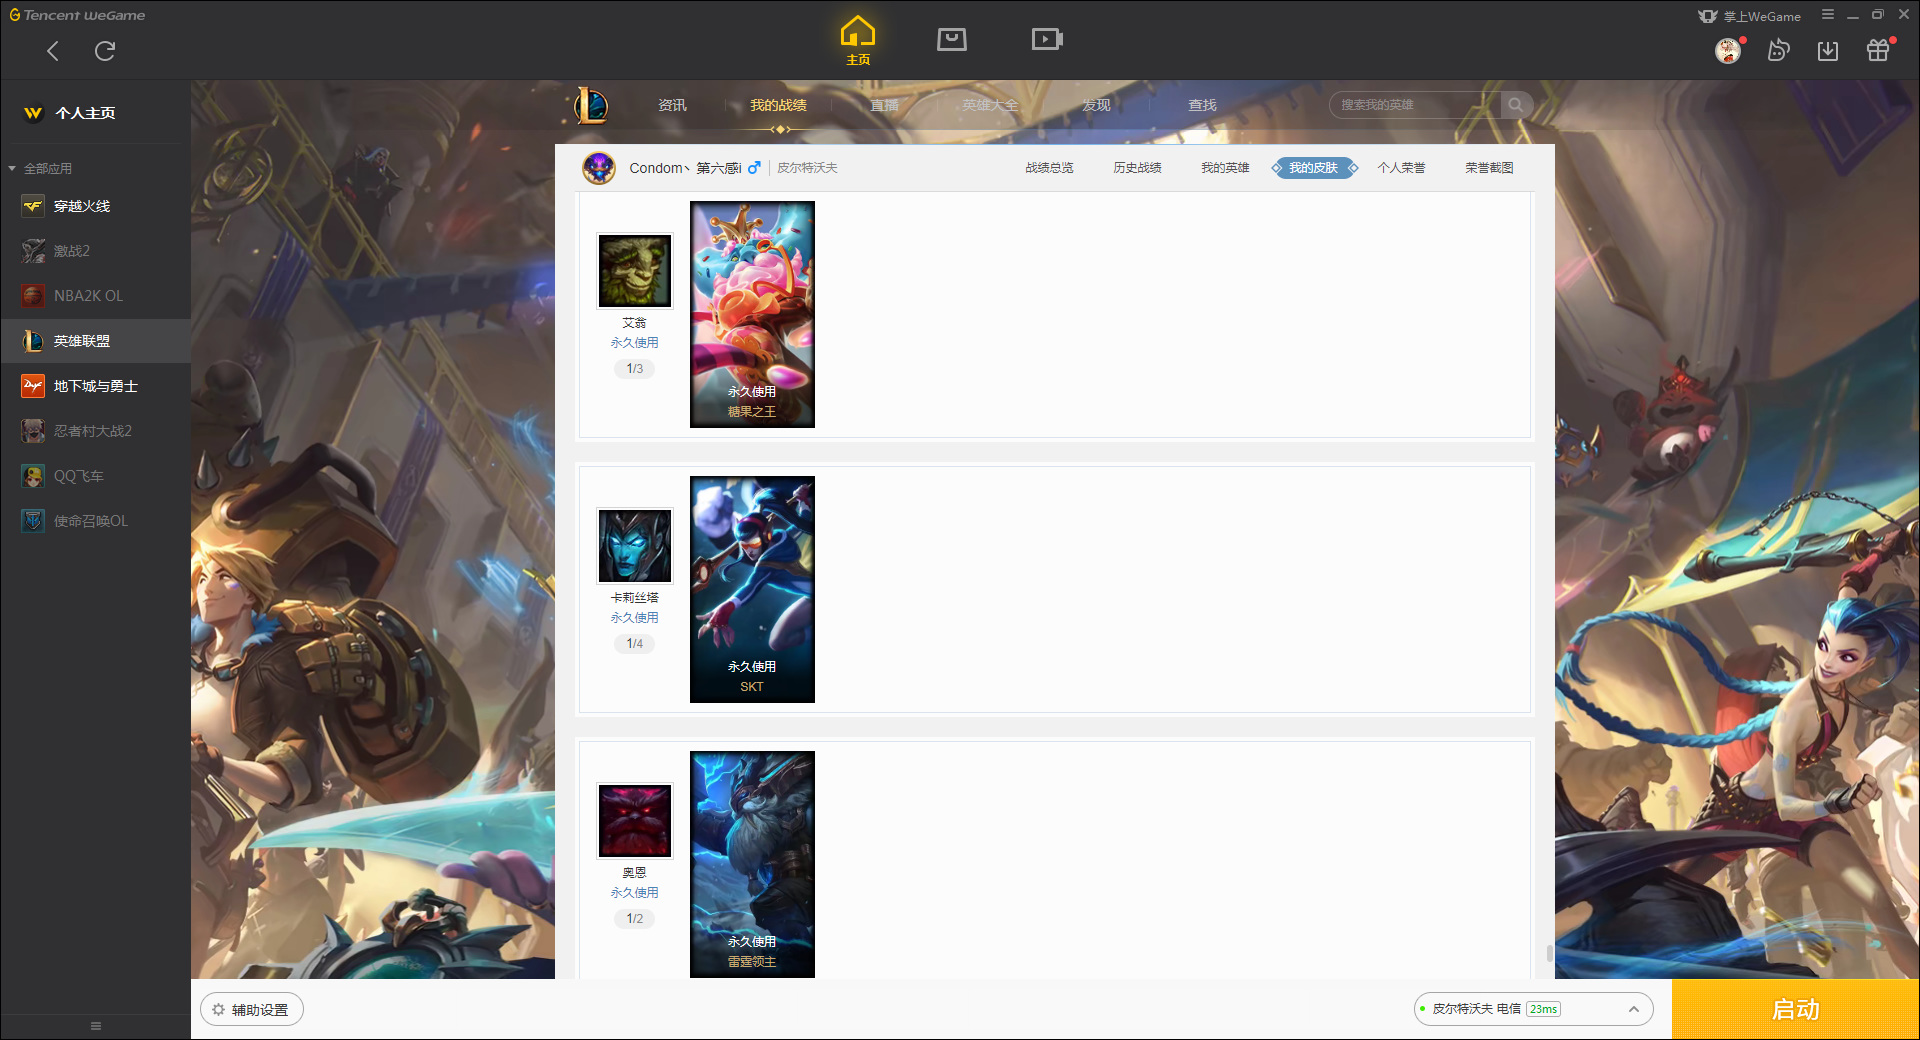
Task: Select 忍者村大战2 in app list
Action: 95,431
